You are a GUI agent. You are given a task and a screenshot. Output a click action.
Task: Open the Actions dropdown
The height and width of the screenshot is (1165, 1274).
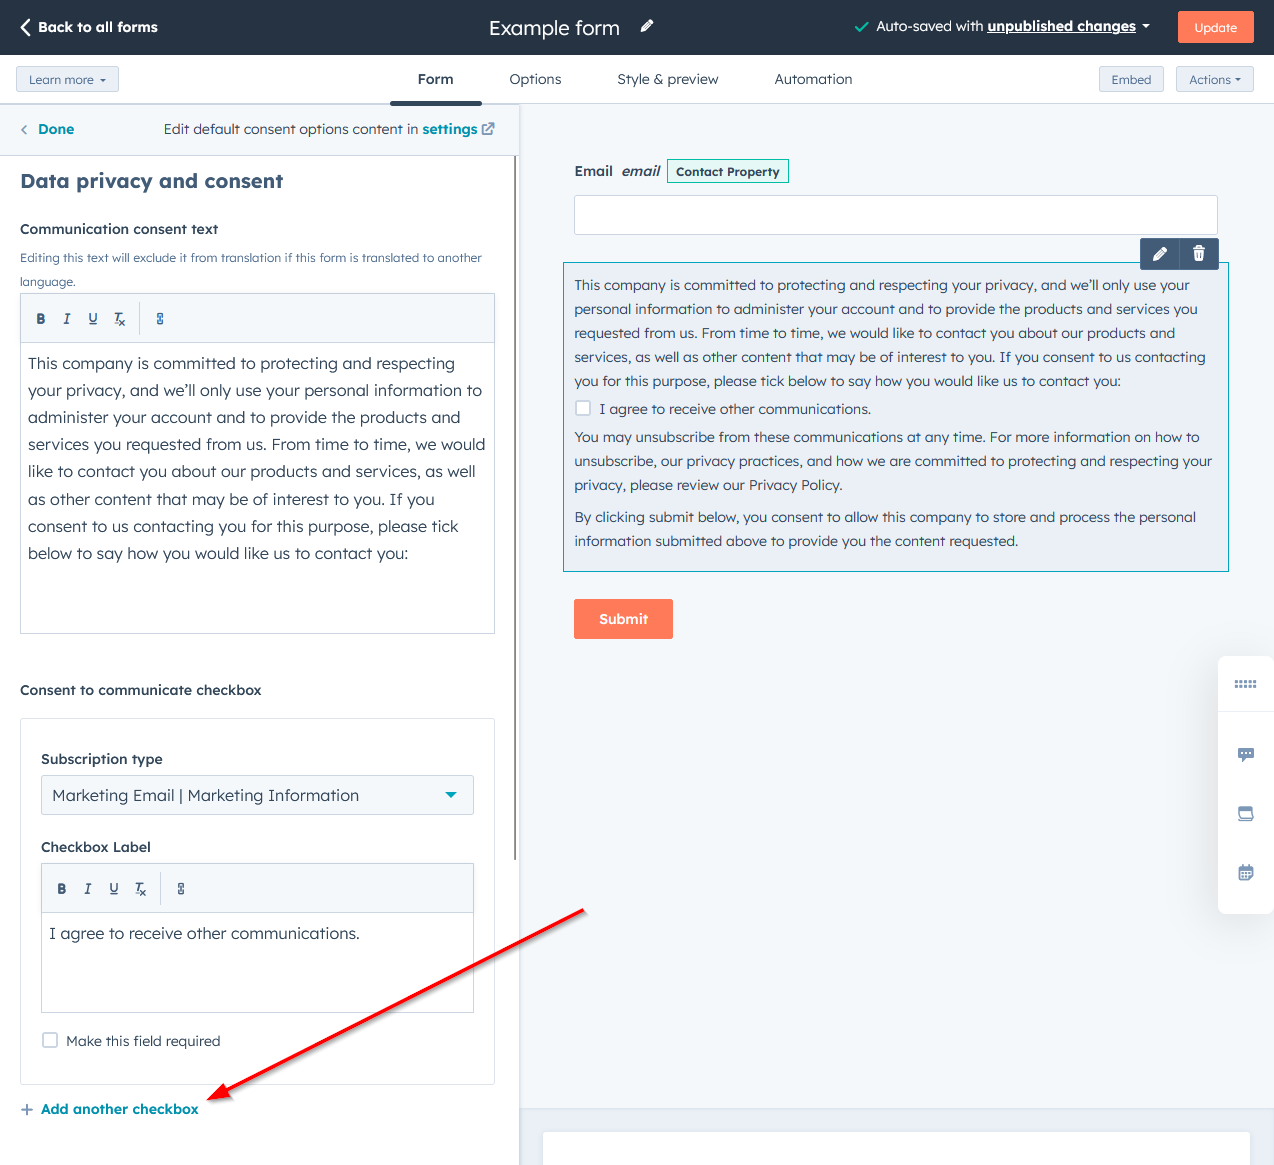[1214, 78]
